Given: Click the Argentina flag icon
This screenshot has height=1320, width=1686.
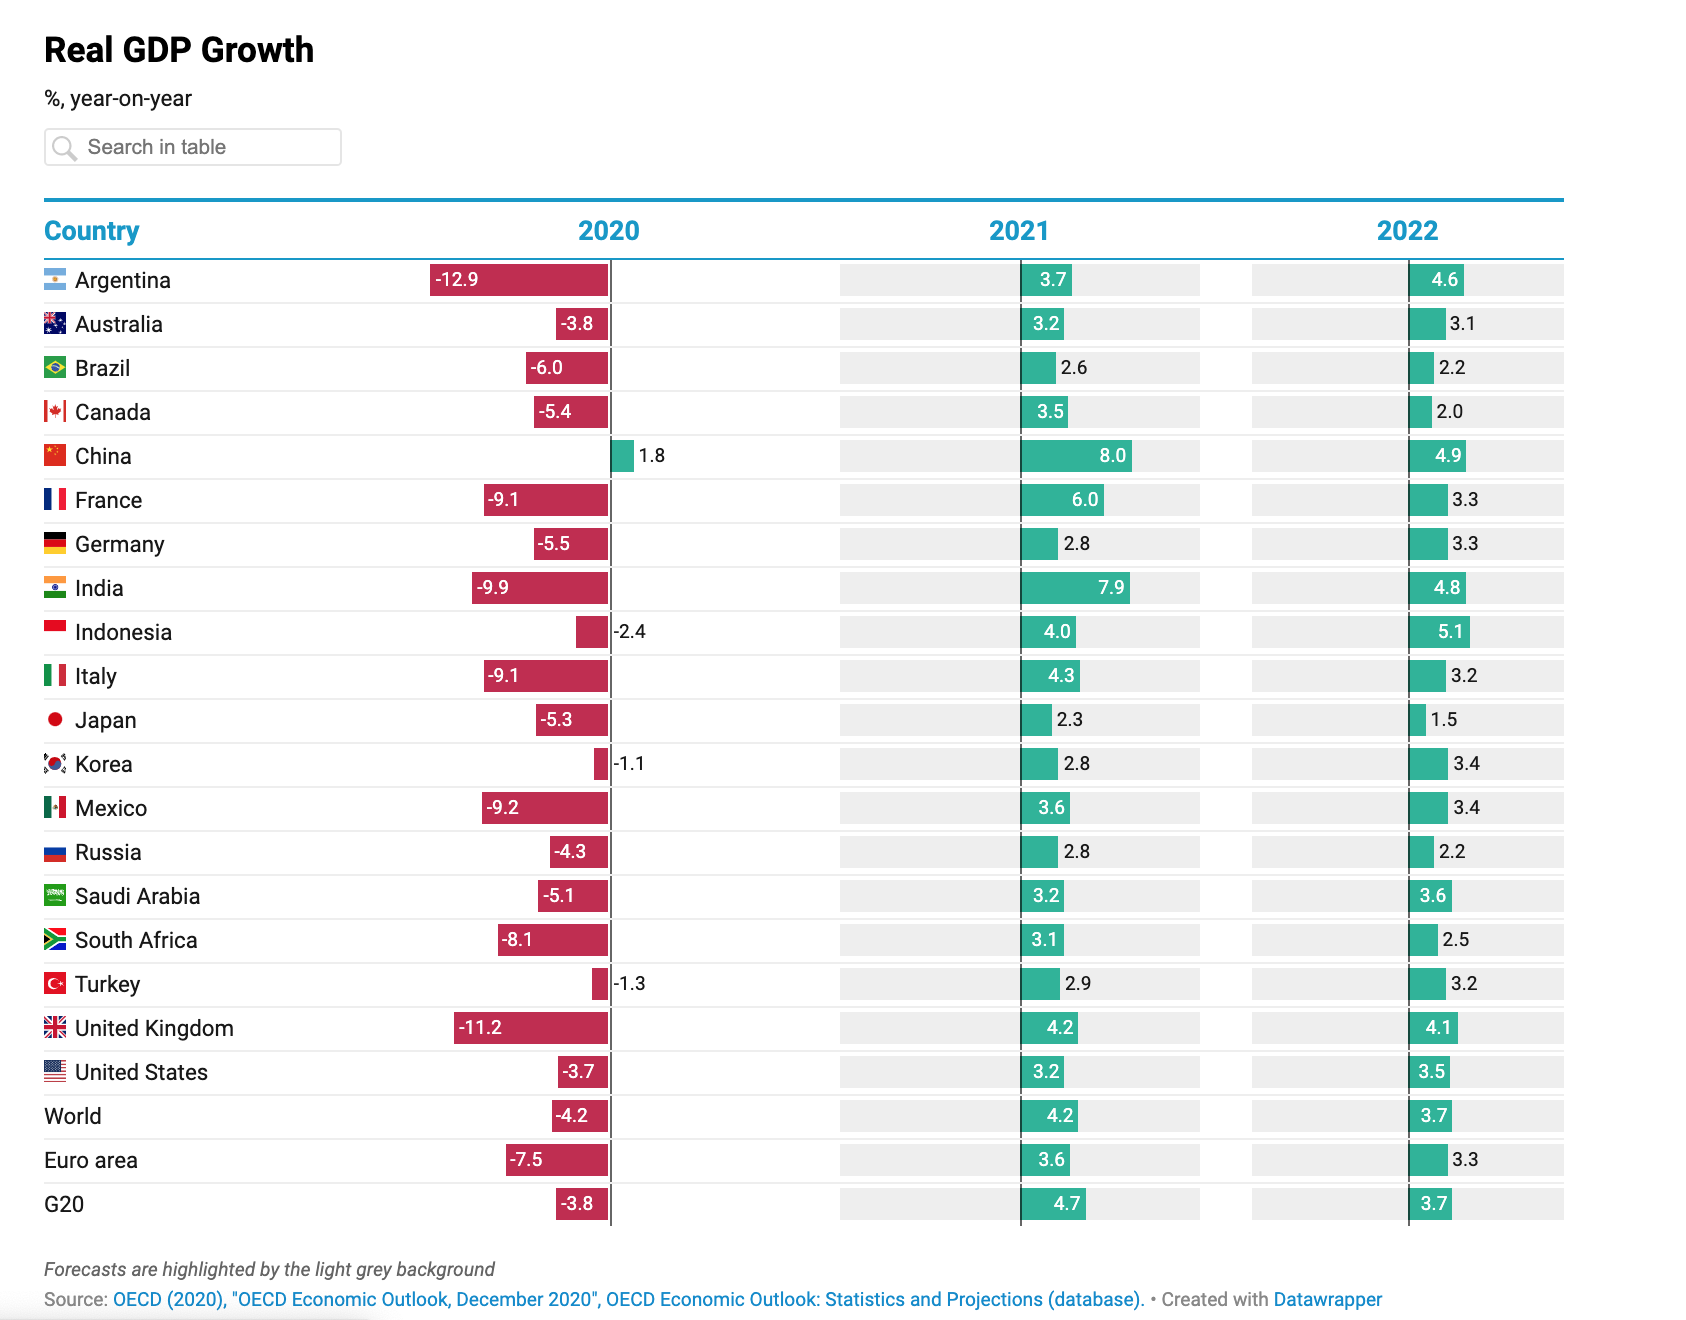Looking at the screenshot, I should click(55, 280).
